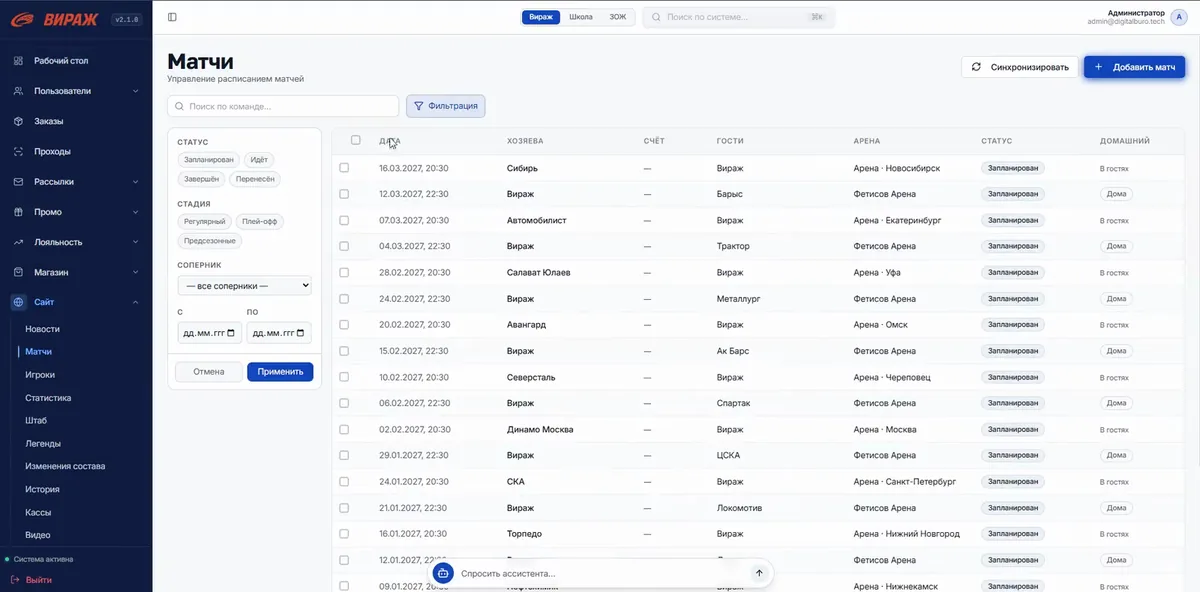The image size is (1200, 592).
Task: Click the Синхронизировать button
Action: pyautogui.click(x=1021, y=67)
